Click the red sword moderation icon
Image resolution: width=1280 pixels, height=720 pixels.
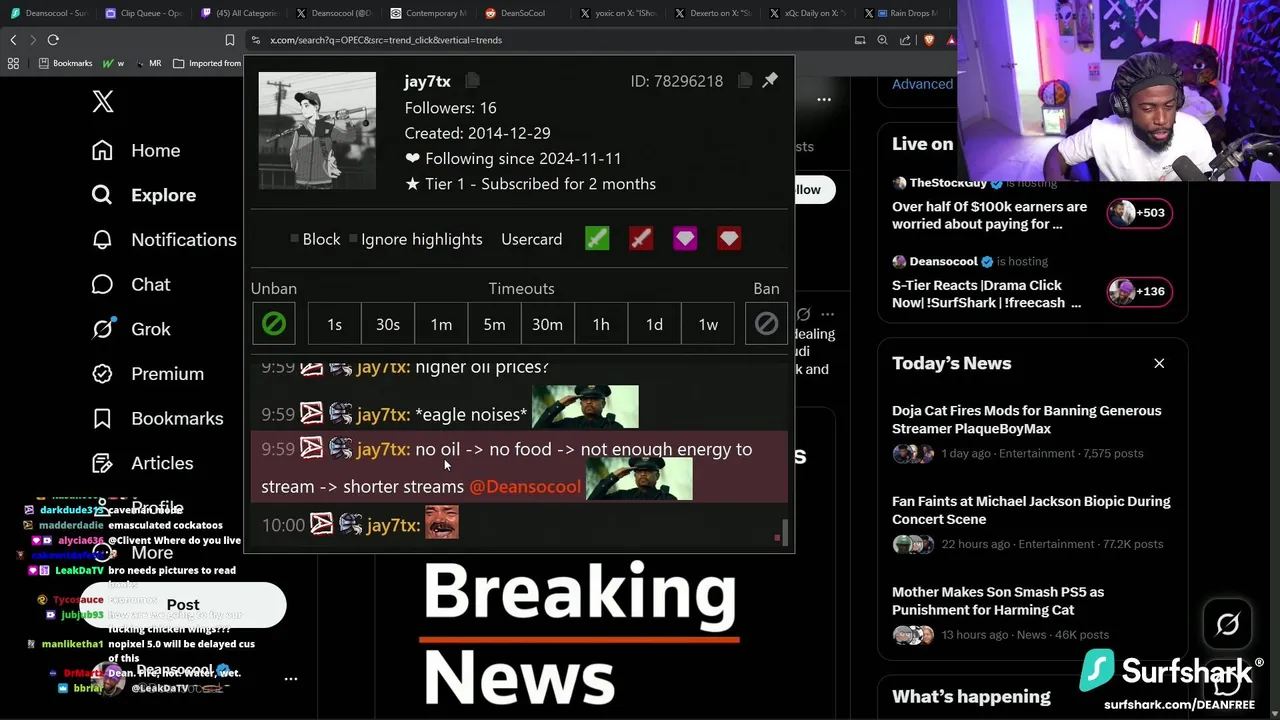pos(641,239)
